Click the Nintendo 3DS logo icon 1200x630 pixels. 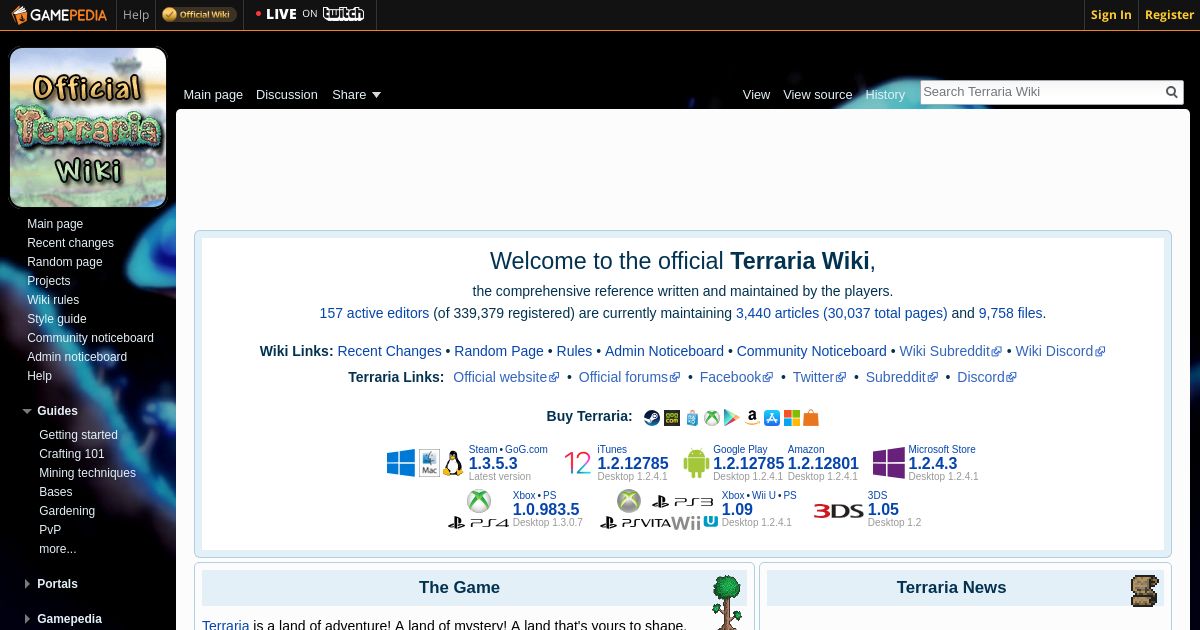pos(838,511)
